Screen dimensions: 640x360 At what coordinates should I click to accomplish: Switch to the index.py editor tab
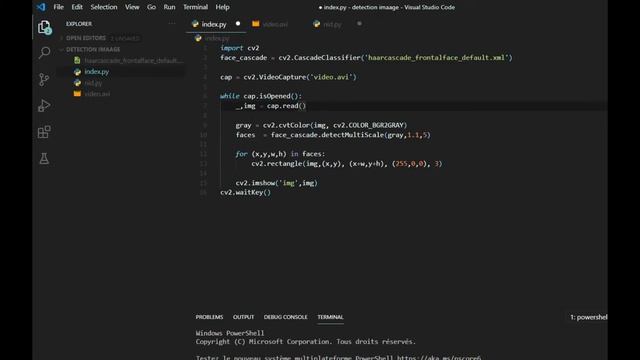coord(216,24)
